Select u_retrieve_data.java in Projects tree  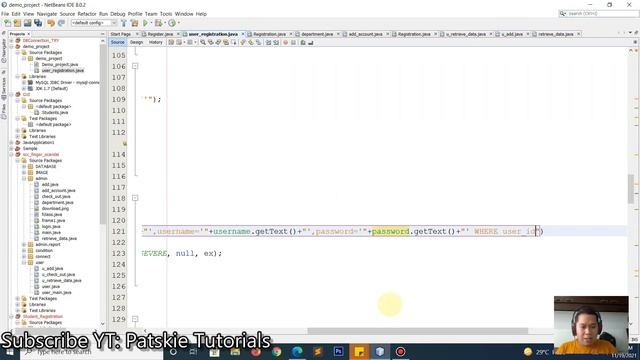pyautogui.click(x=61, y=280)
